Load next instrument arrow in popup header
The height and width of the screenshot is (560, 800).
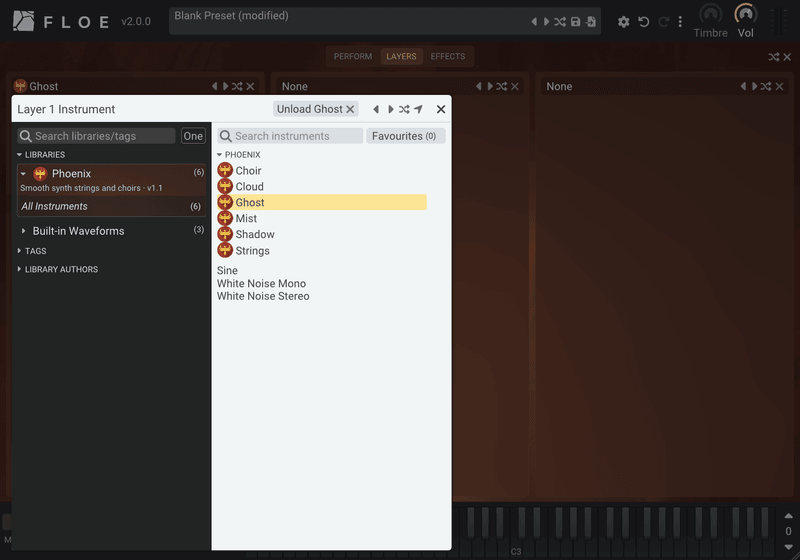(x=390, y=109)
